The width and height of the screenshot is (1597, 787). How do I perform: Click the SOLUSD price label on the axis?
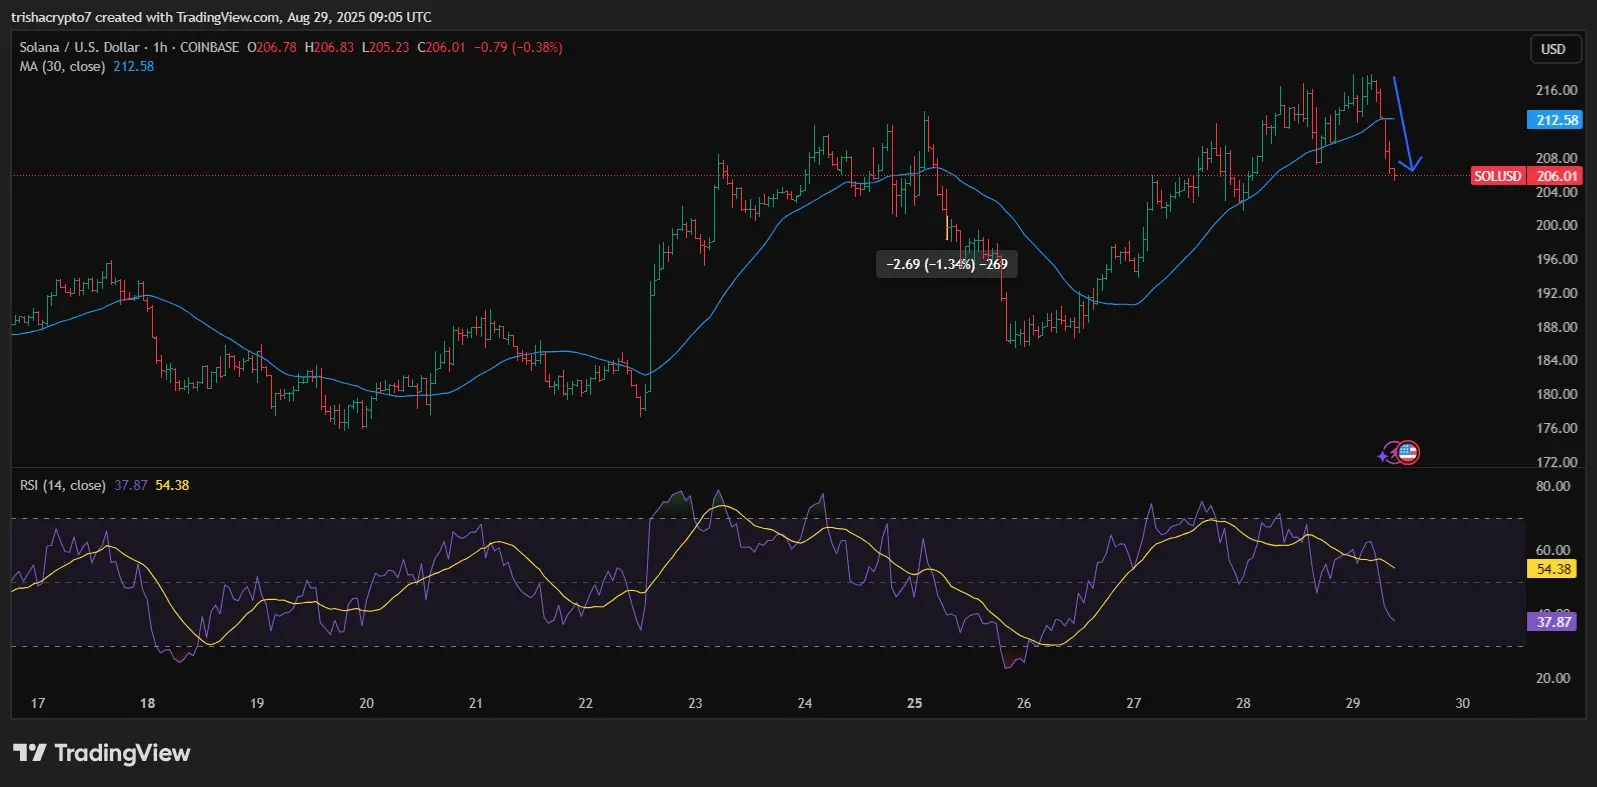coord(1497,176)
